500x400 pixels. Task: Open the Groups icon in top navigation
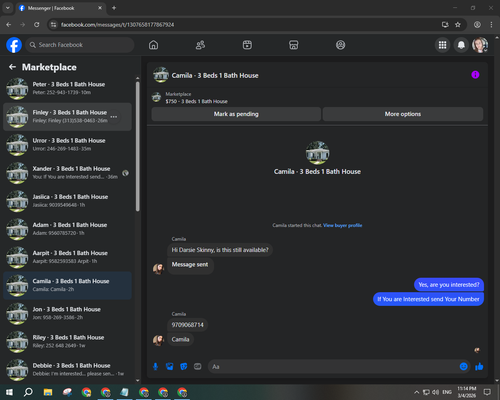(340, 45)
